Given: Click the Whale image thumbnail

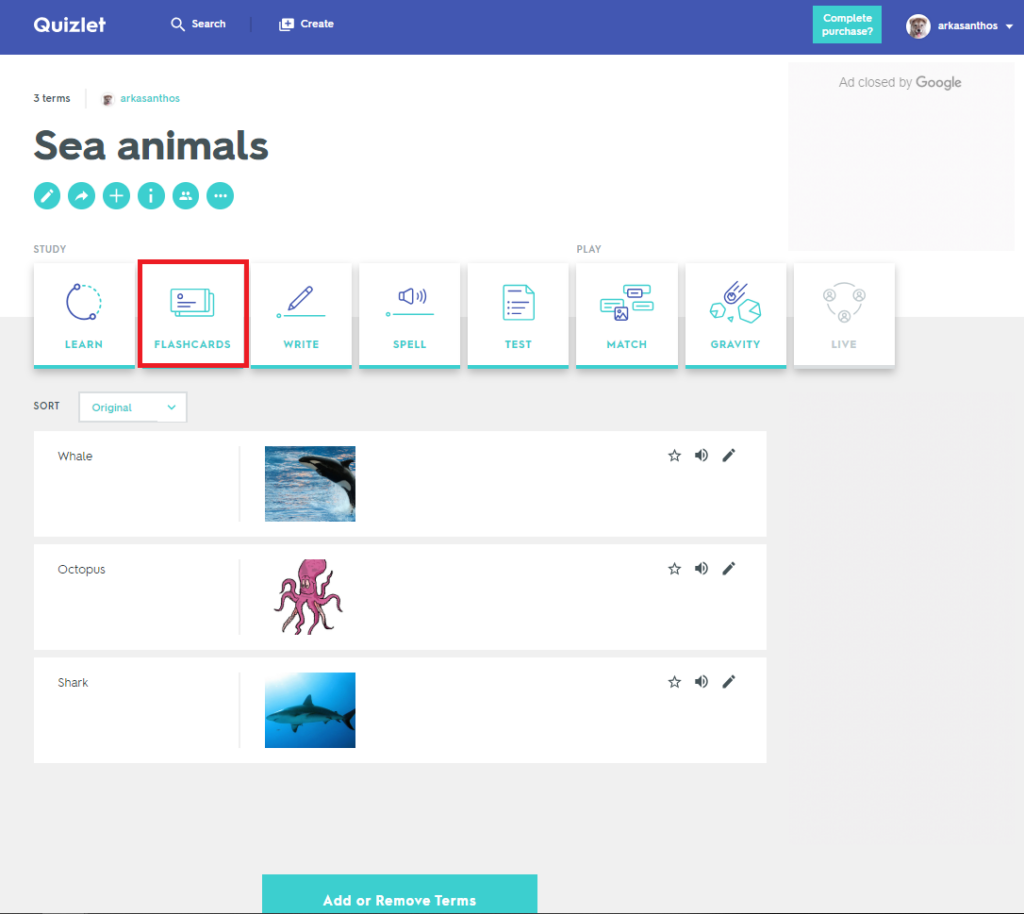Looking at the screenshot, I should pos(309,484).
